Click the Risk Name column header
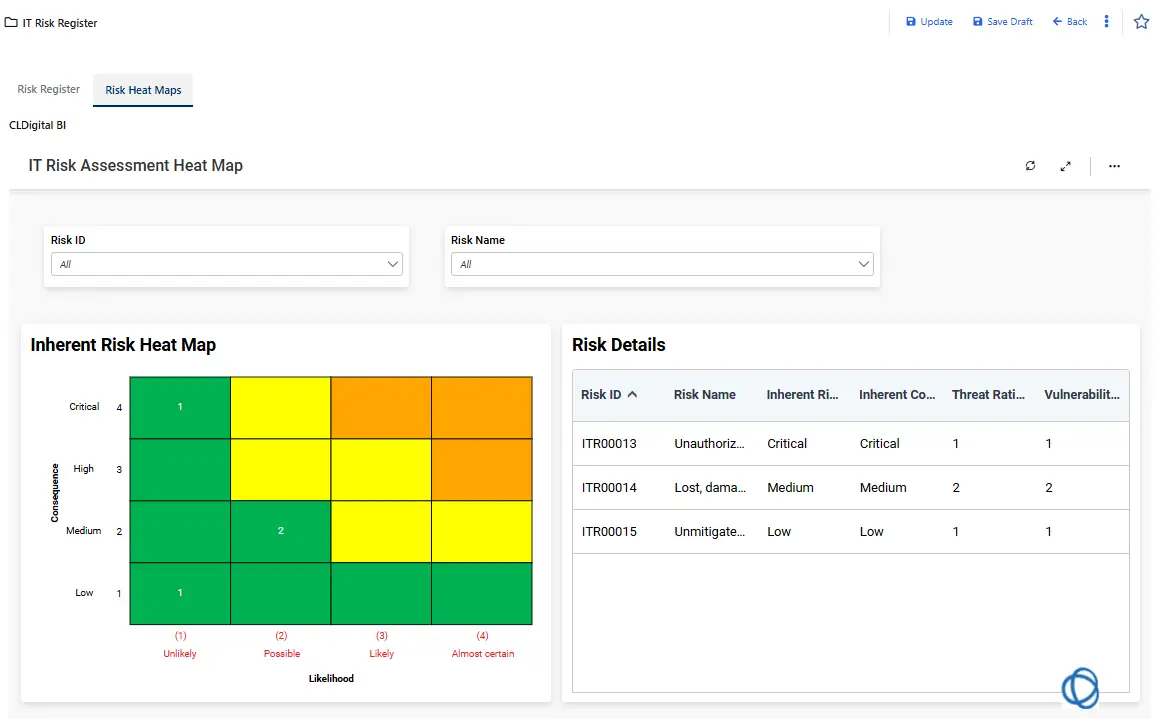Screen dimensions: 1160x719 click(704, 395)
